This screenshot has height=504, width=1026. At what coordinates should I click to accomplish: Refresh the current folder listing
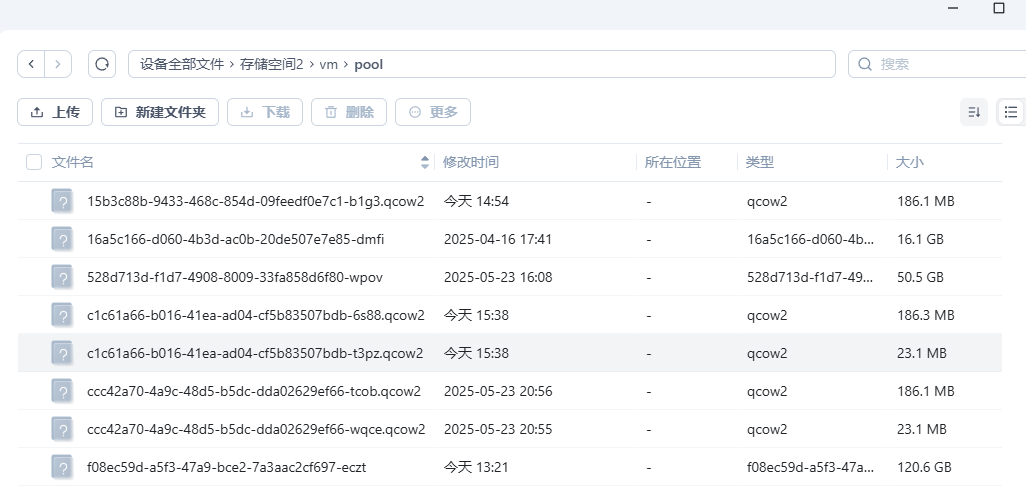(x=102, y=64)
